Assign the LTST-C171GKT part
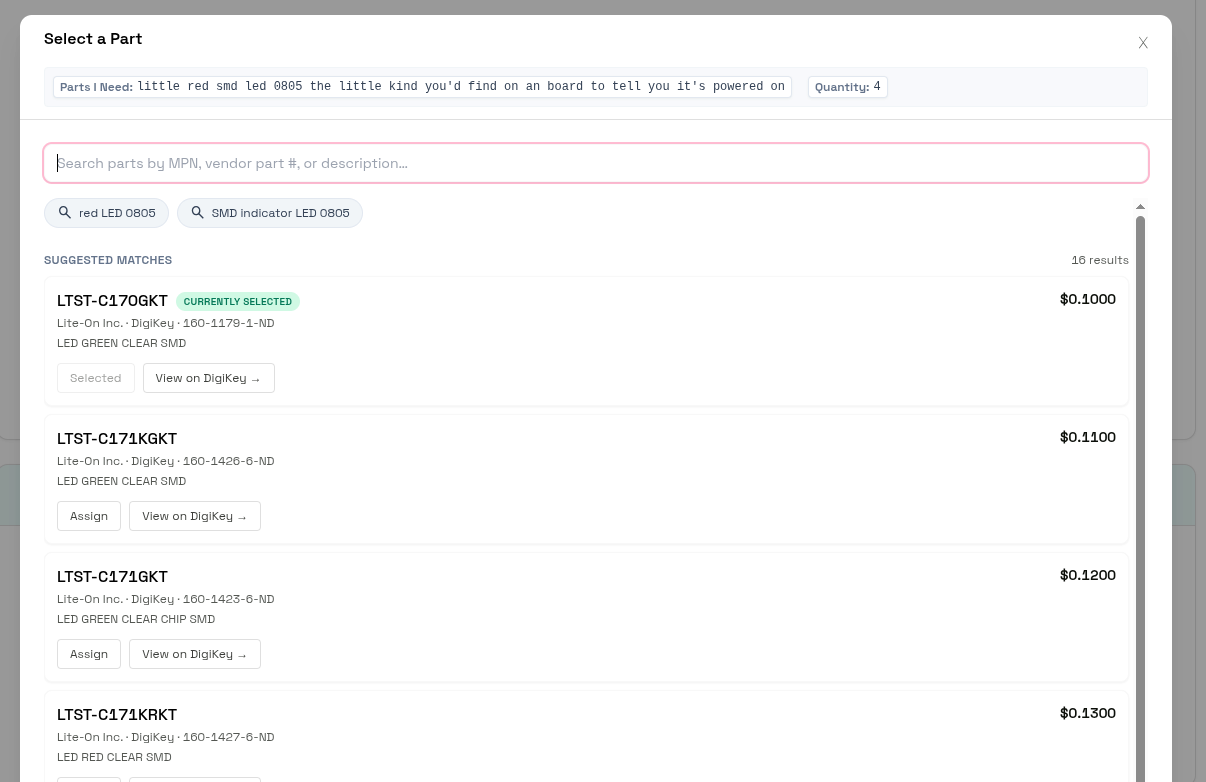Image resolution: width=1206 pixels, height=782 pixels. tap(89, 654)
